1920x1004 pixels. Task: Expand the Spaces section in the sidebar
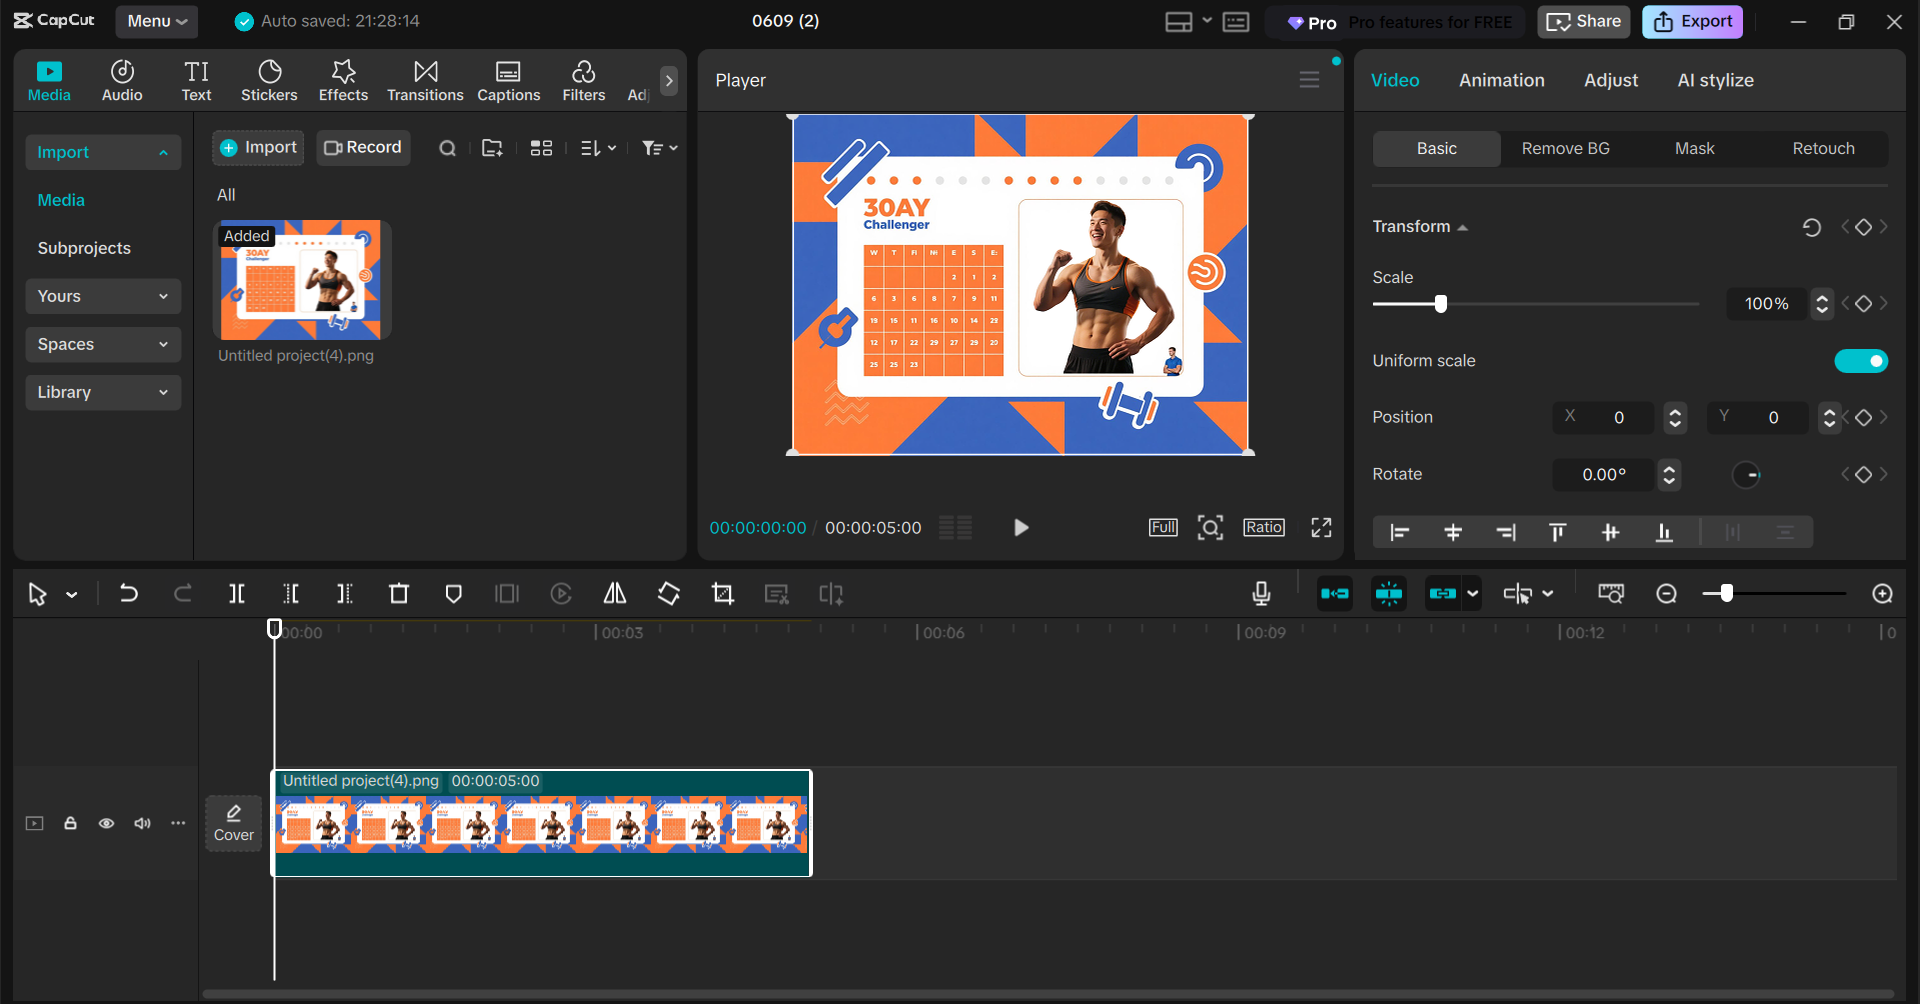(x=102, y=344)
